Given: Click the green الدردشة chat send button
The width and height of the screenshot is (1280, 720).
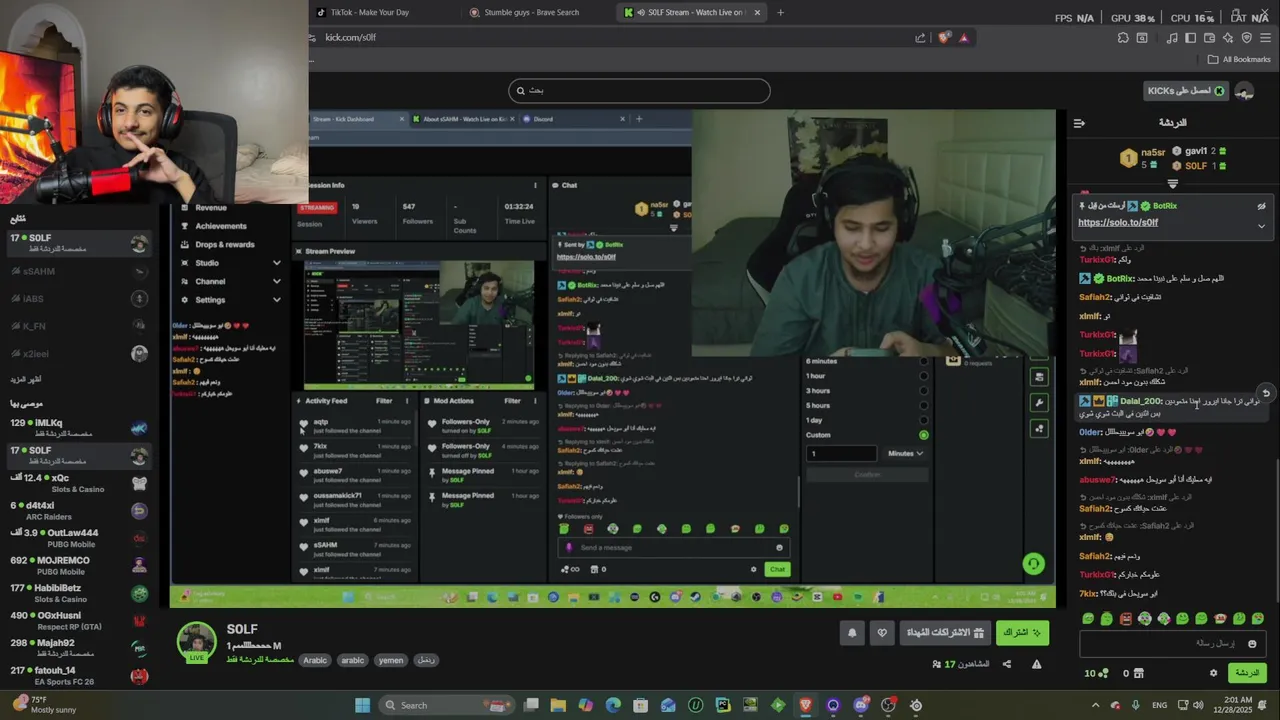Looking at the screenshot, I should click(x=1247, y=673).
